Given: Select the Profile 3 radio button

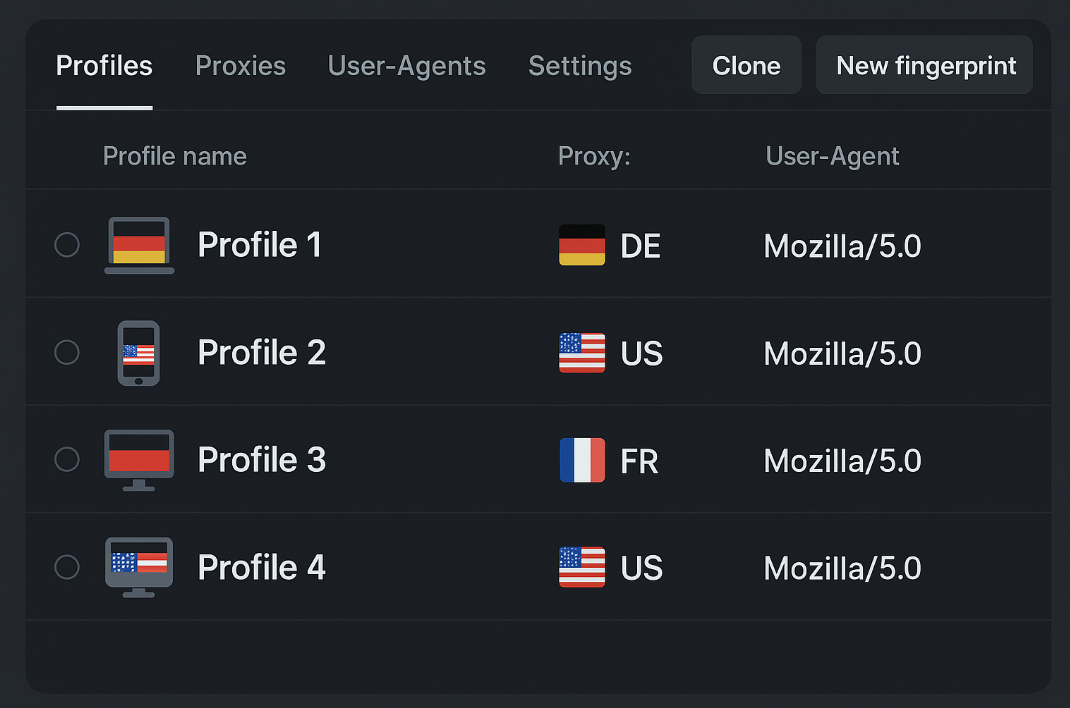Looking at the screenshot, I should pos(67,460).
